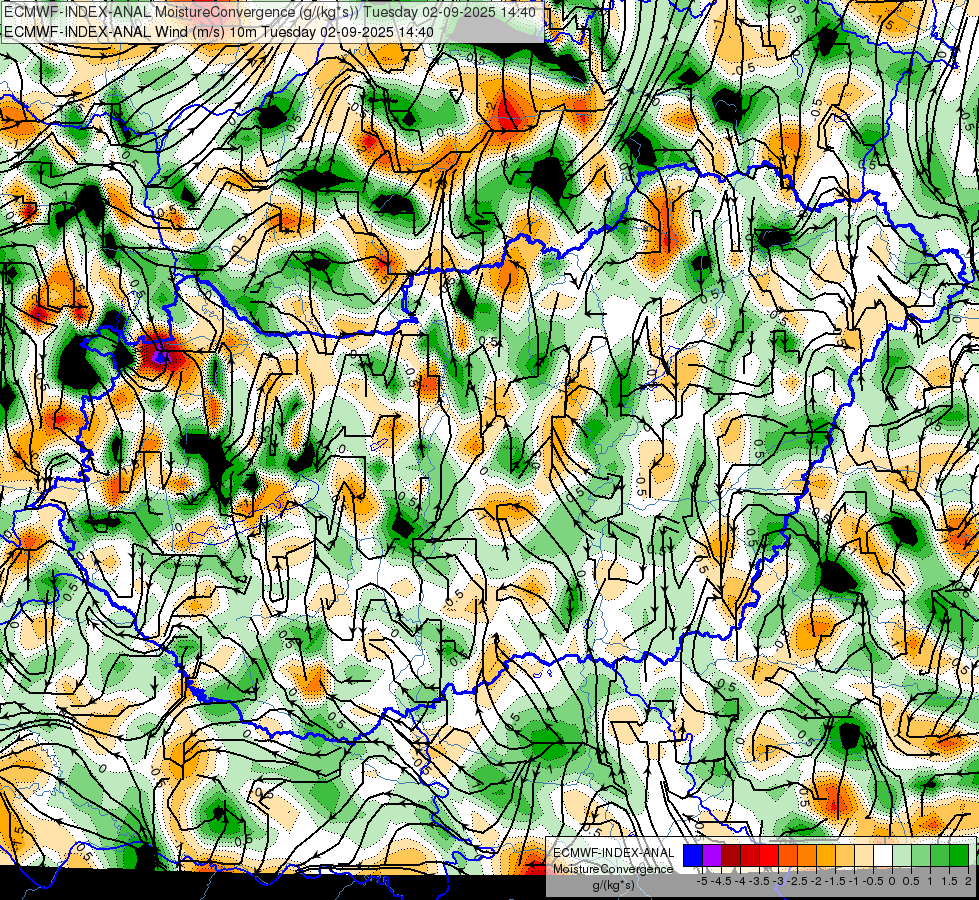Pick the amber swatch between -2 and -1.5
The image size is (979, 900).
click(x=825, y=856)
